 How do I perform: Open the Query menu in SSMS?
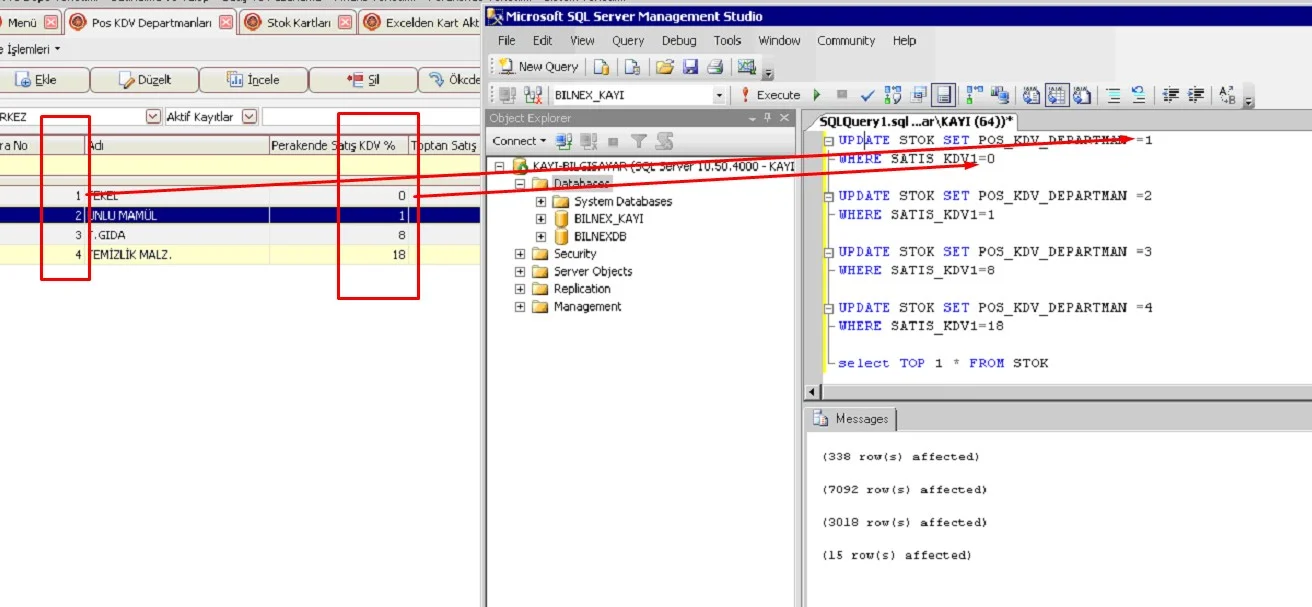[628, 41]
